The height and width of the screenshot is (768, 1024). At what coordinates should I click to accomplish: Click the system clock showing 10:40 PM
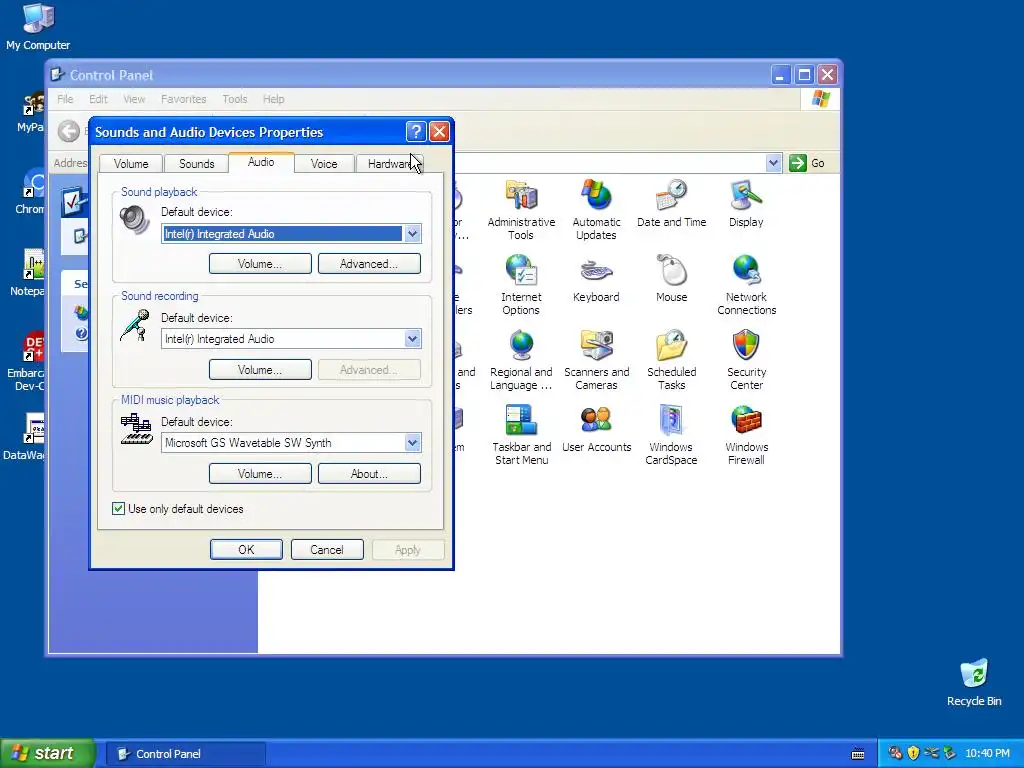tap(987, 754)
